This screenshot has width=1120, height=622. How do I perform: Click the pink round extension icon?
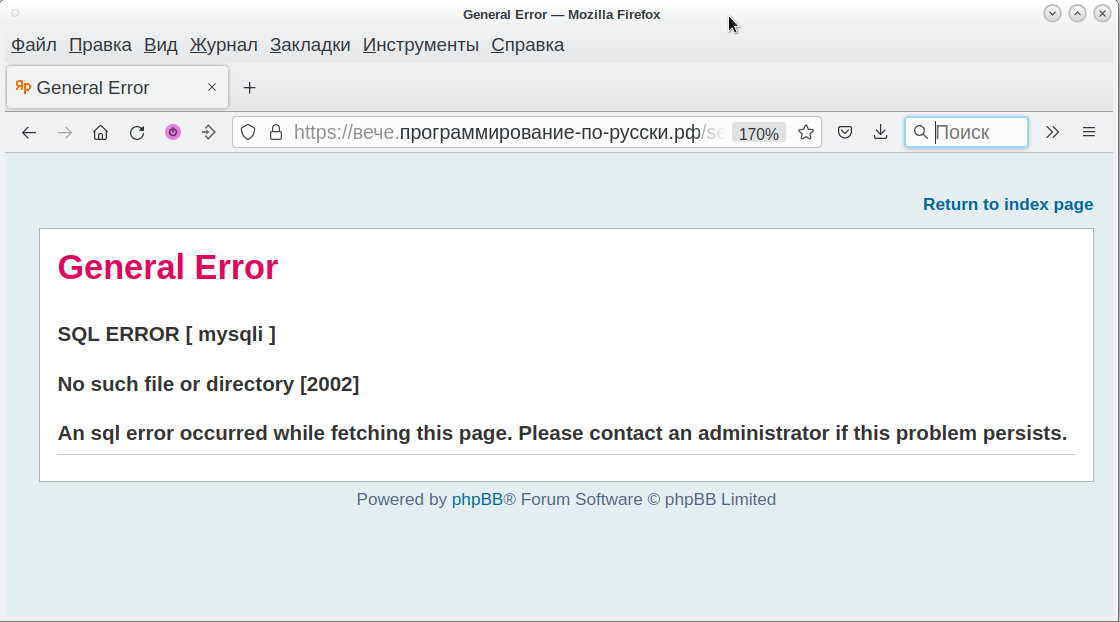(173, 132)
